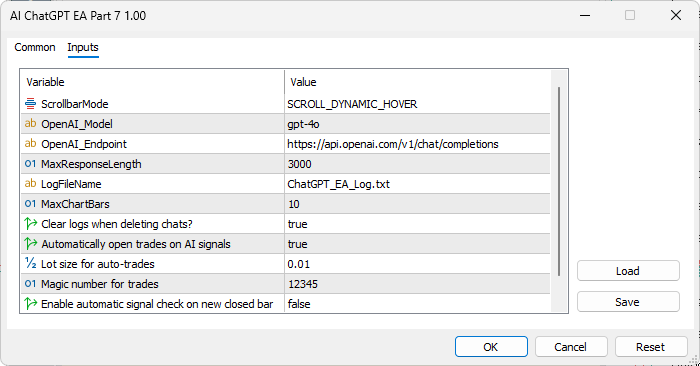Click the string icon beside OpenAI_Model
The height and width of the screenshot is (366, 700).
(x=30, y=124)
